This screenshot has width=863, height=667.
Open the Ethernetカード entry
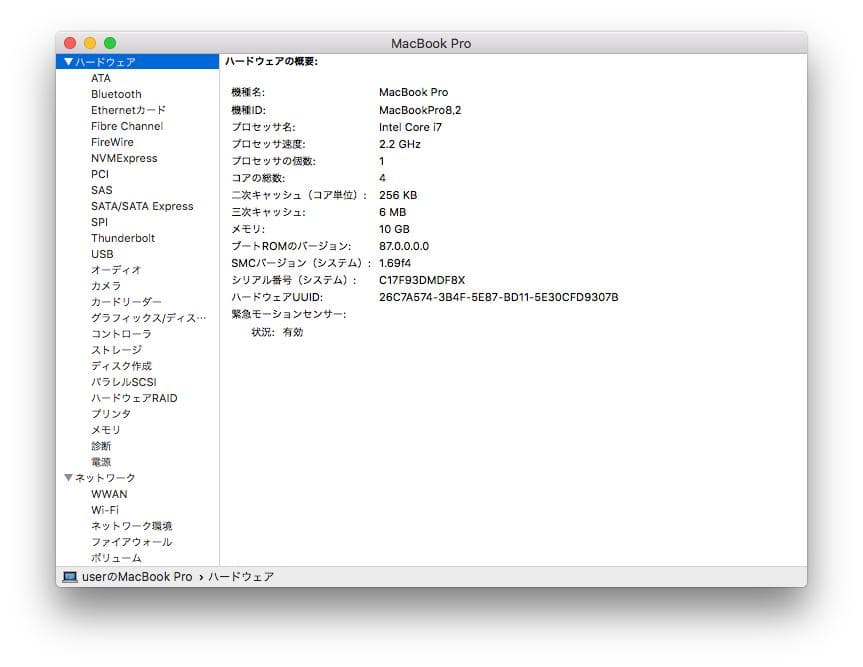click(128, 110)
